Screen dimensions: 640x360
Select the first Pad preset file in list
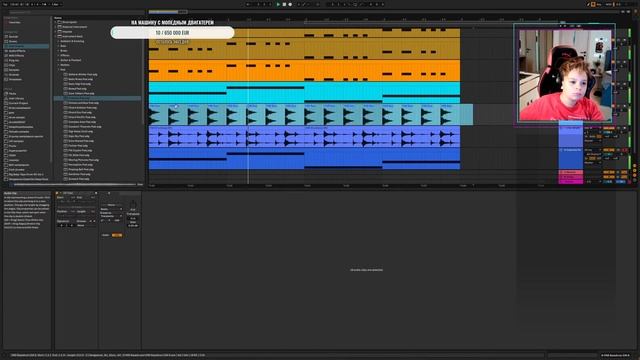click(83, 75)
